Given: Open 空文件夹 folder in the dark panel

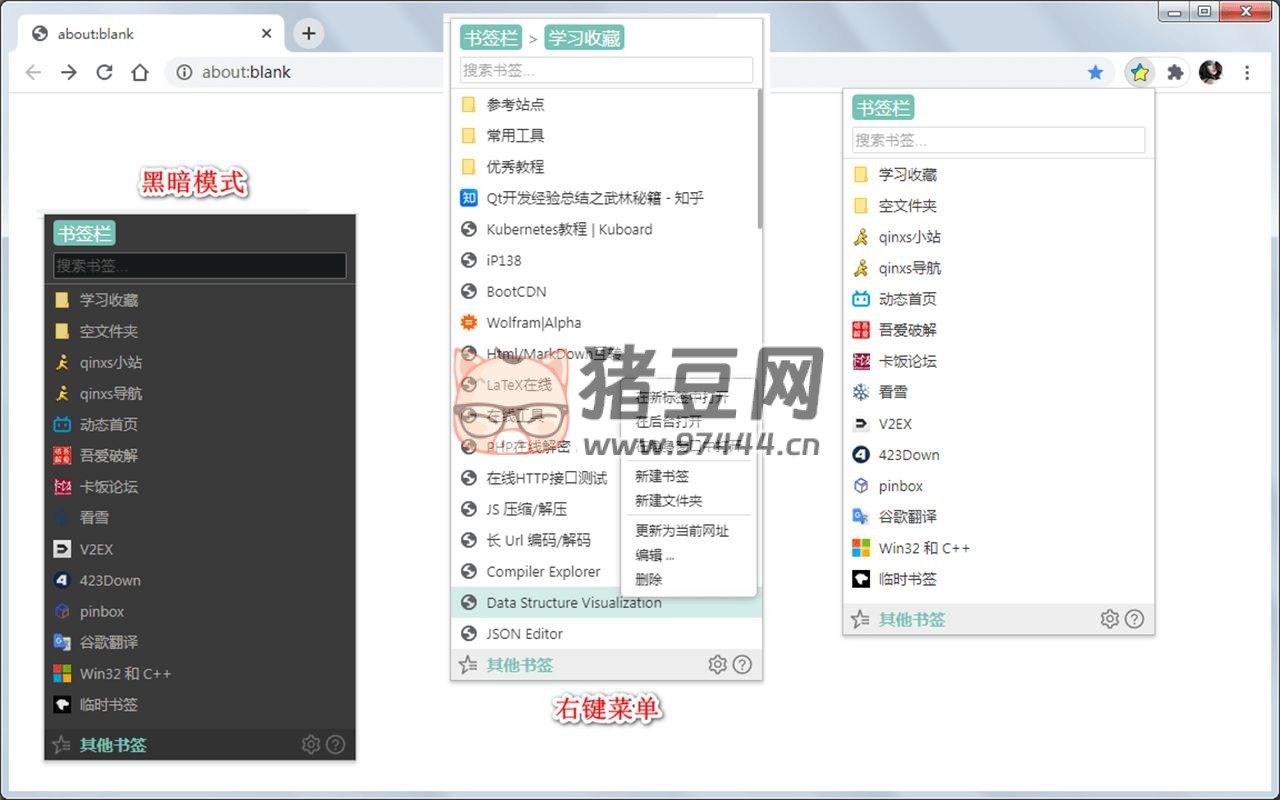Looking at the screenshot, I should tap(108, 331).
